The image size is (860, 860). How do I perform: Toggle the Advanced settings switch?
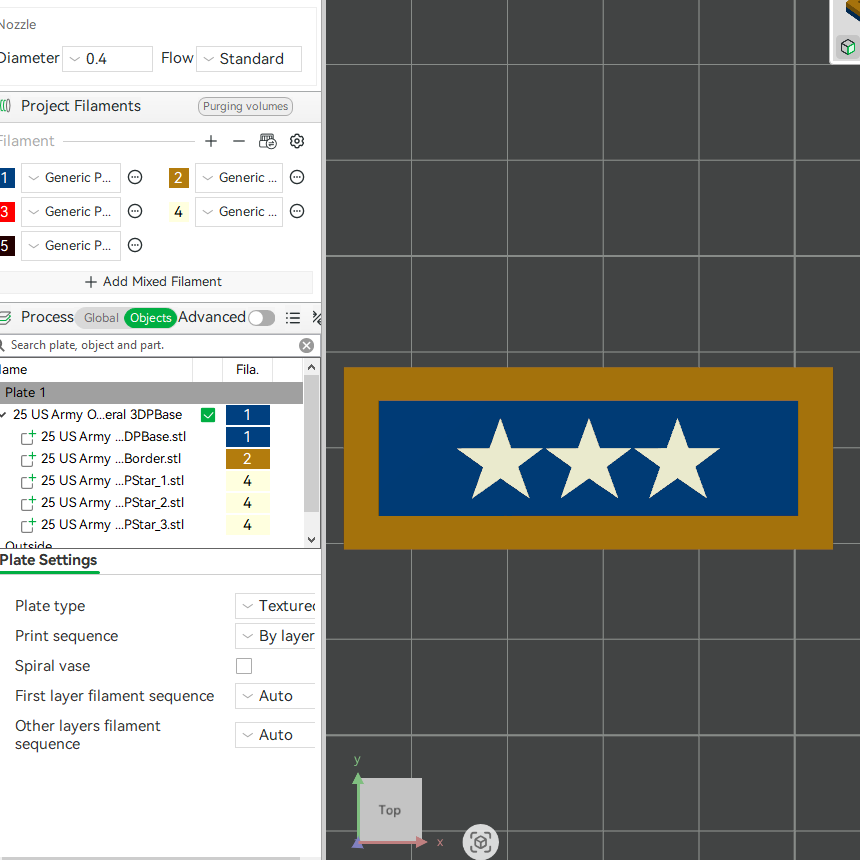(262, 318)
